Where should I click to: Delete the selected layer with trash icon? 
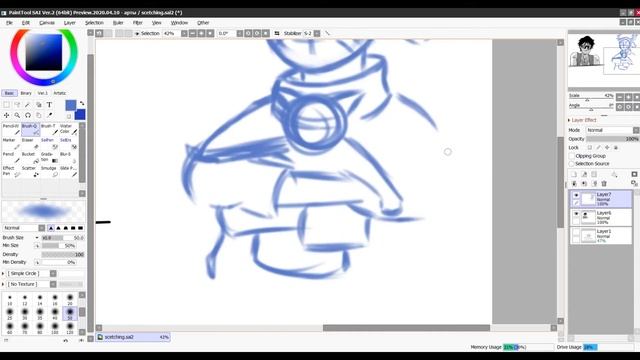coord(604,184)
